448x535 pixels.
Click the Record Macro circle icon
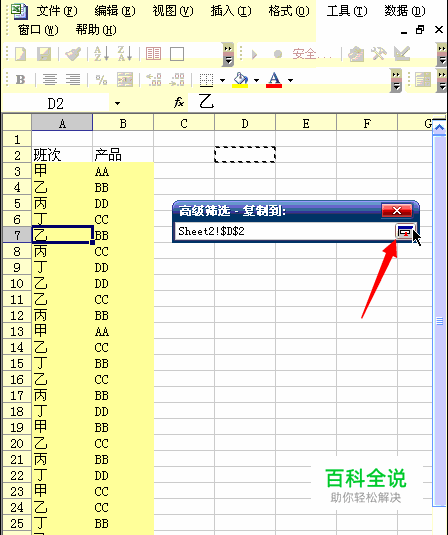point(278,54)
